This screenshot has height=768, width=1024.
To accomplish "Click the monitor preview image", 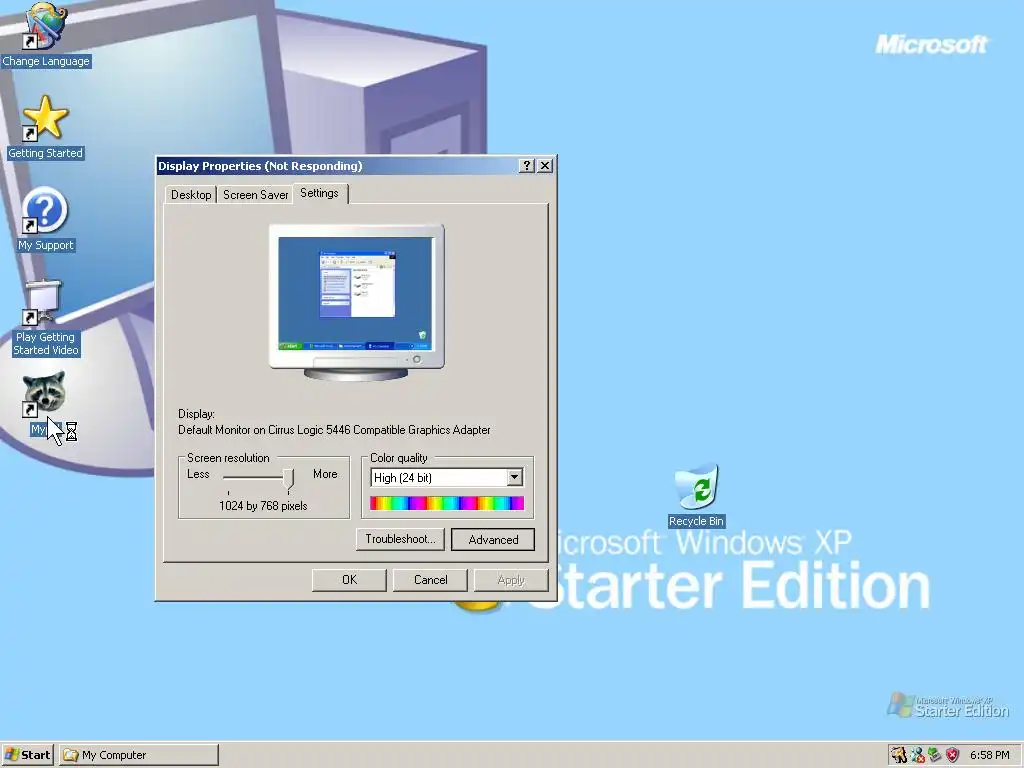I will click(357, 302).
